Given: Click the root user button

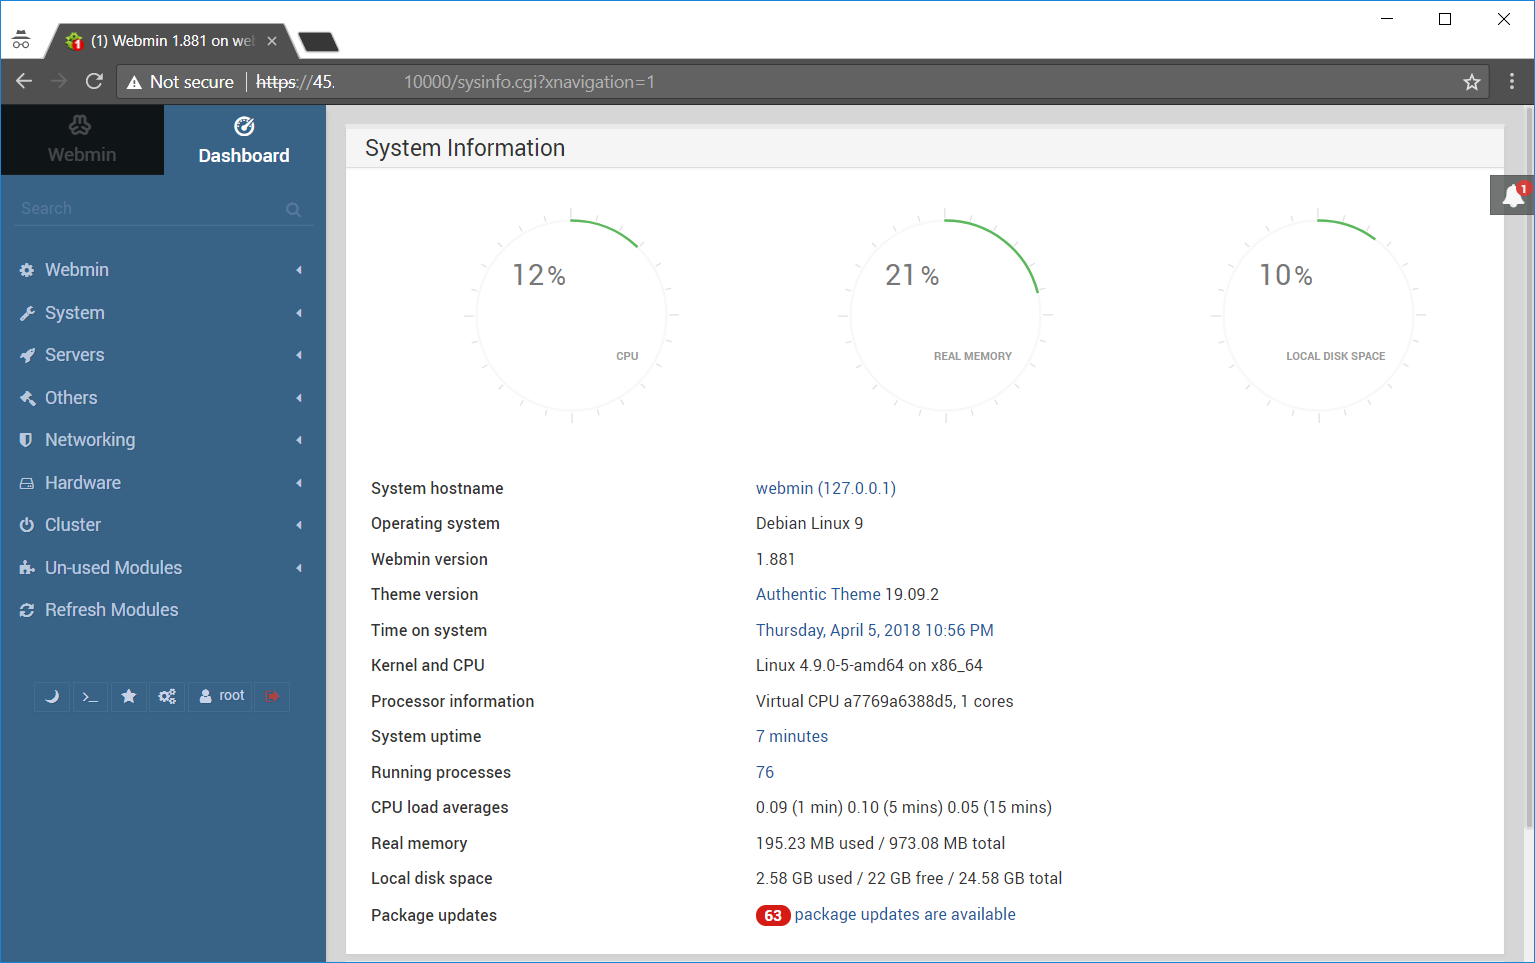Looking at the screenshot, I should tap(221, 696).
